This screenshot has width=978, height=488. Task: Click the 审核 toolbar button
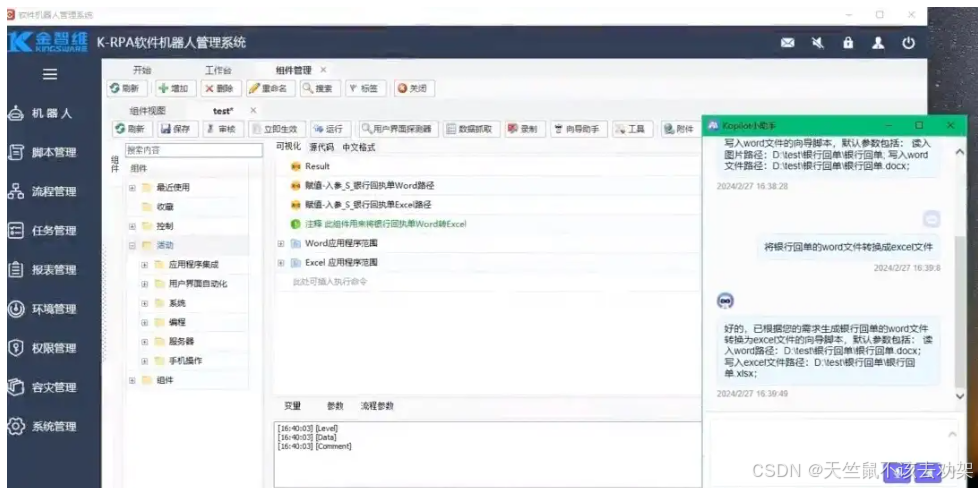pyautogui.click(x=223, y=129)
